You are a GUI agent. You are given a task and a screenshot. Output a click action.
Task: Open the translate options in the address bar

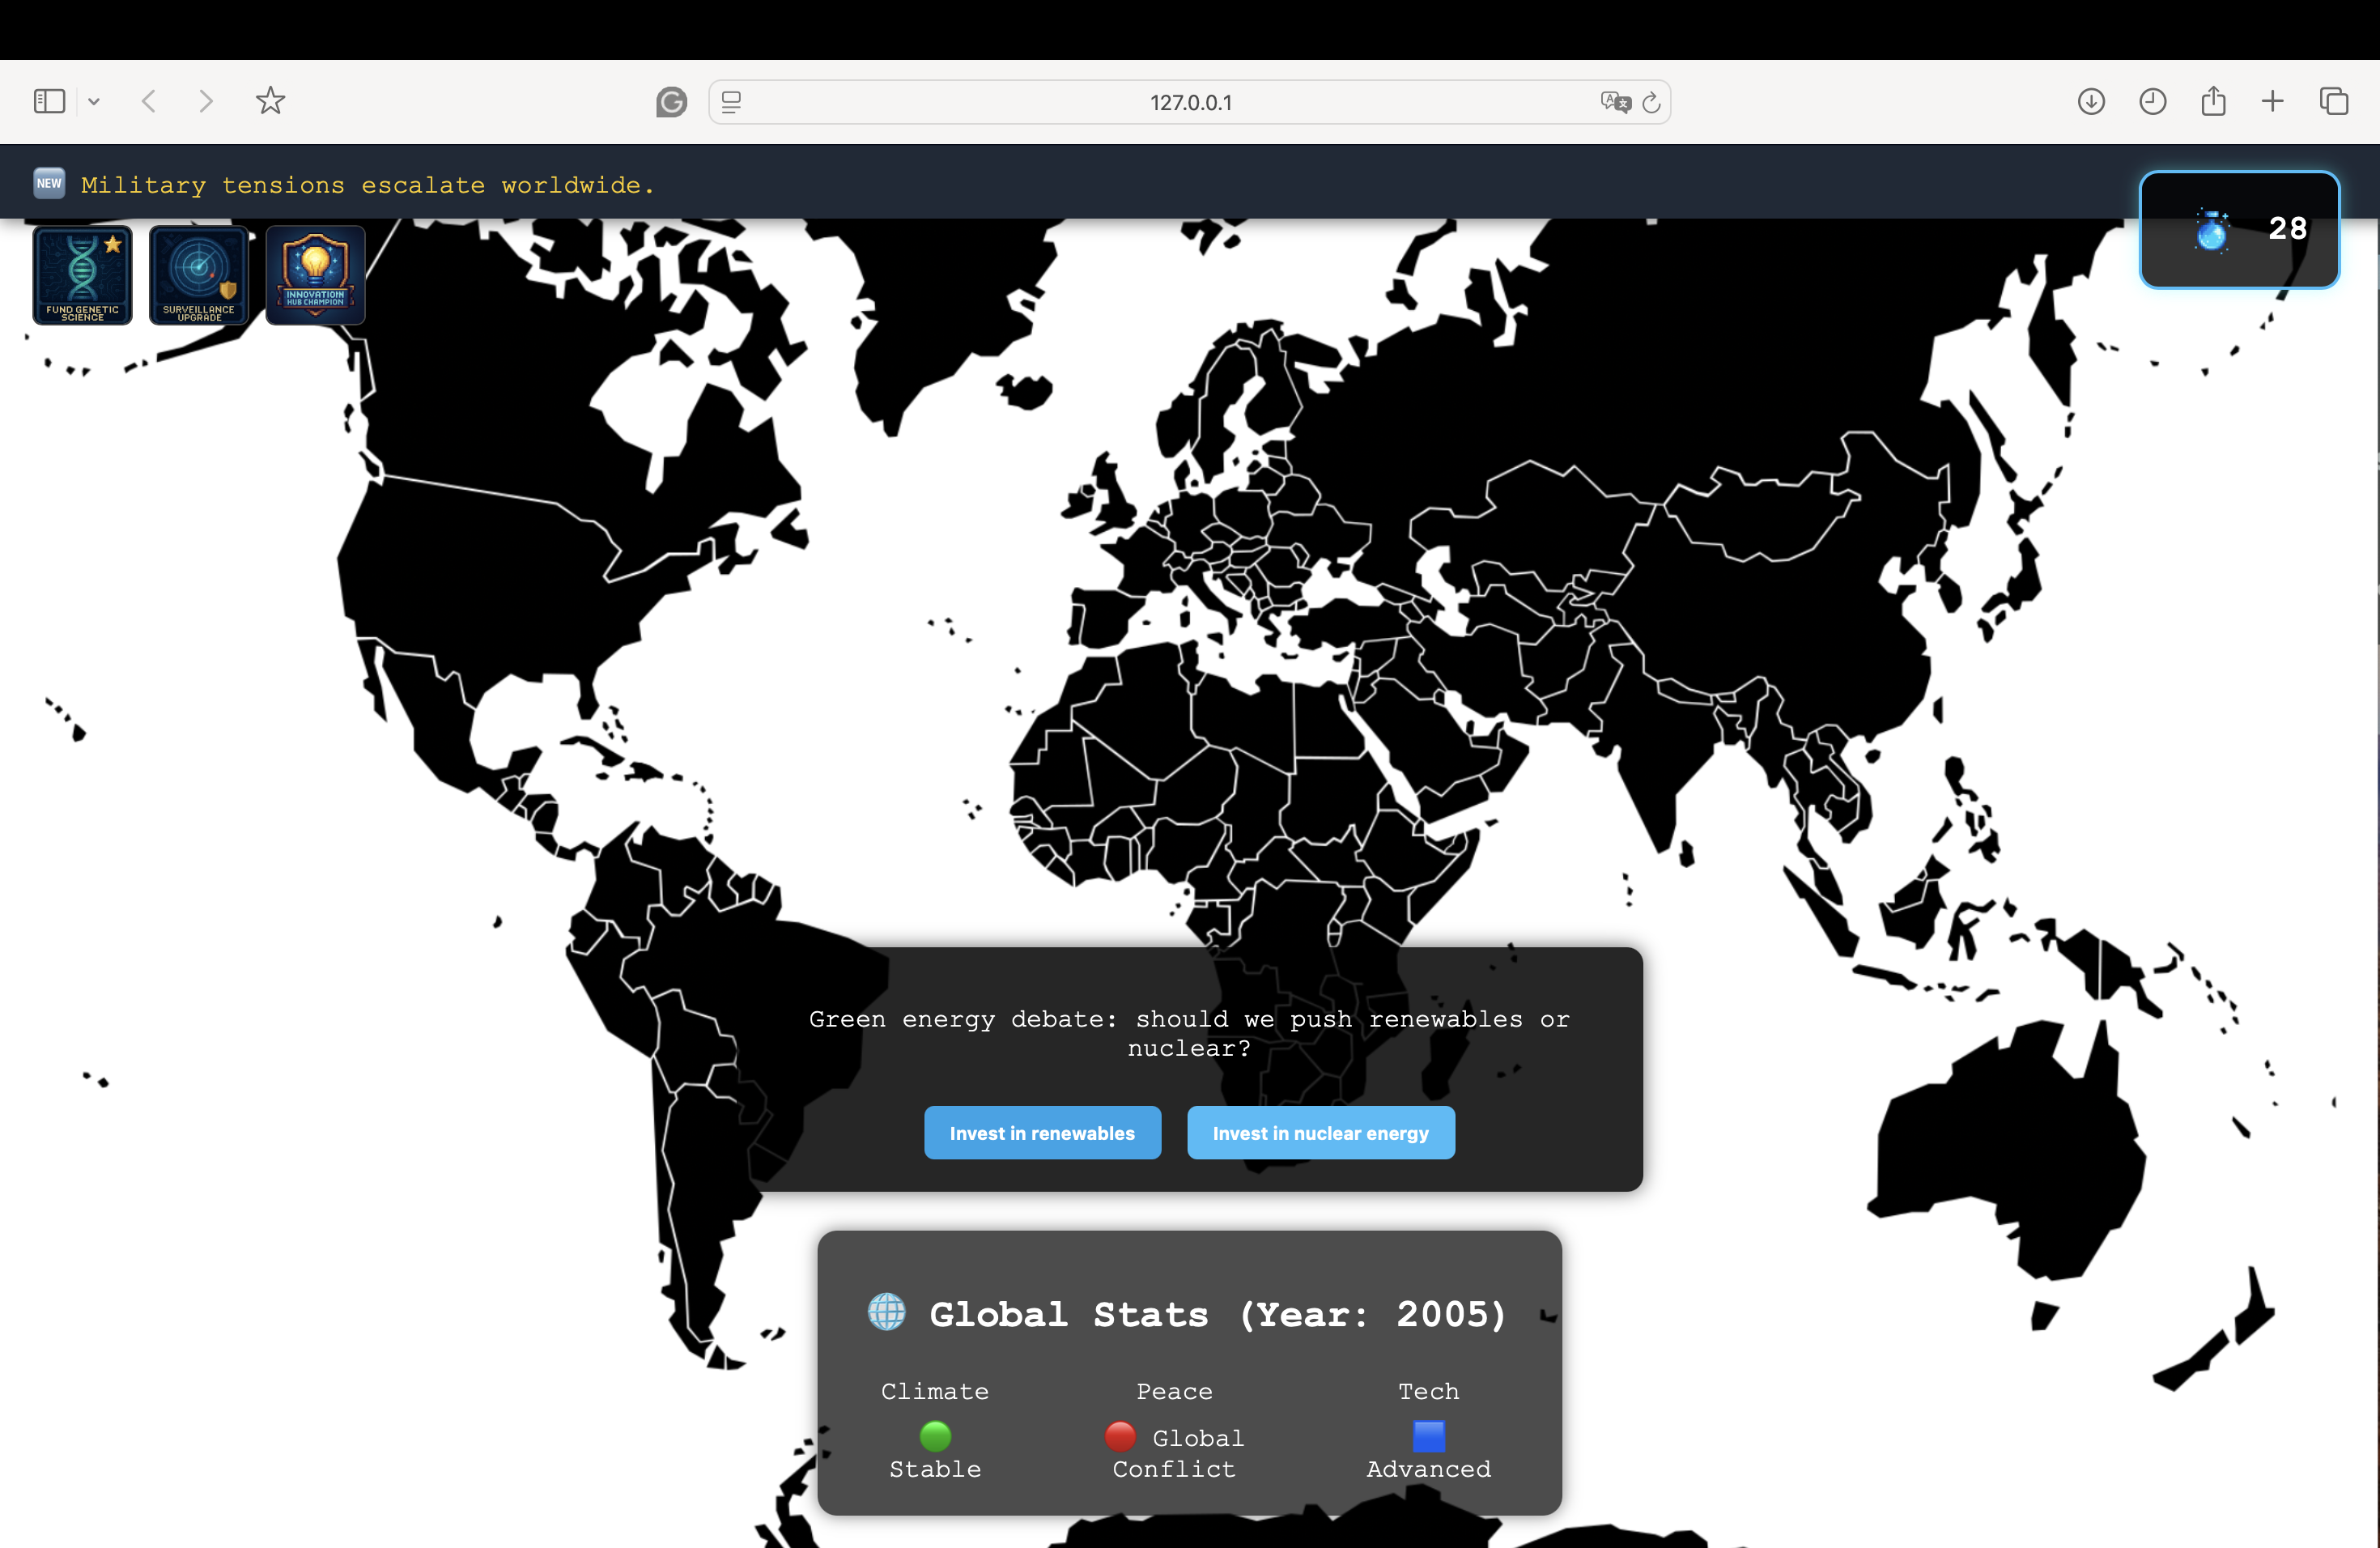point(1613,101)
